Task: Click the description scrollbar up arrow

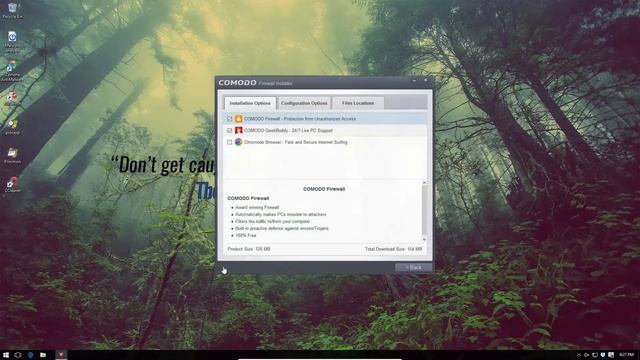Action: 424,182
